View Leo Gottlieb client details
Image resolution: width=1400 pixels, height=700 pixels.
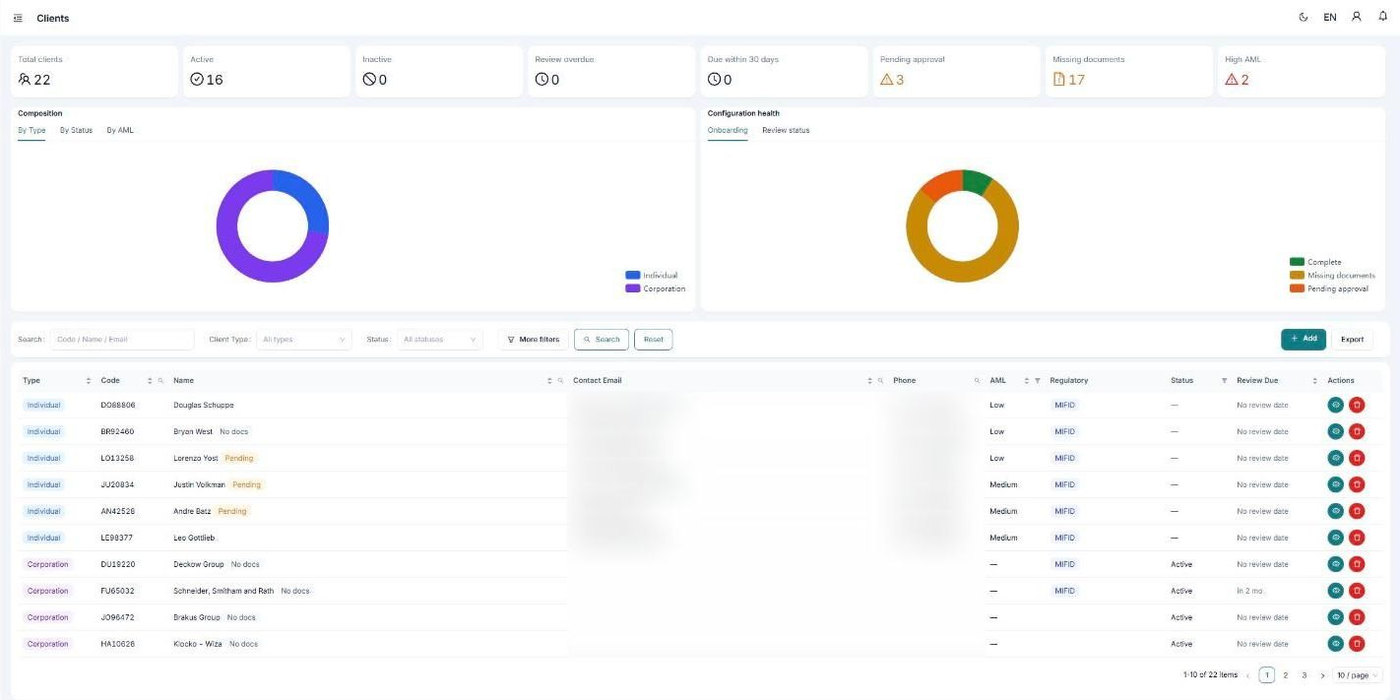(x=1335, y=537)
